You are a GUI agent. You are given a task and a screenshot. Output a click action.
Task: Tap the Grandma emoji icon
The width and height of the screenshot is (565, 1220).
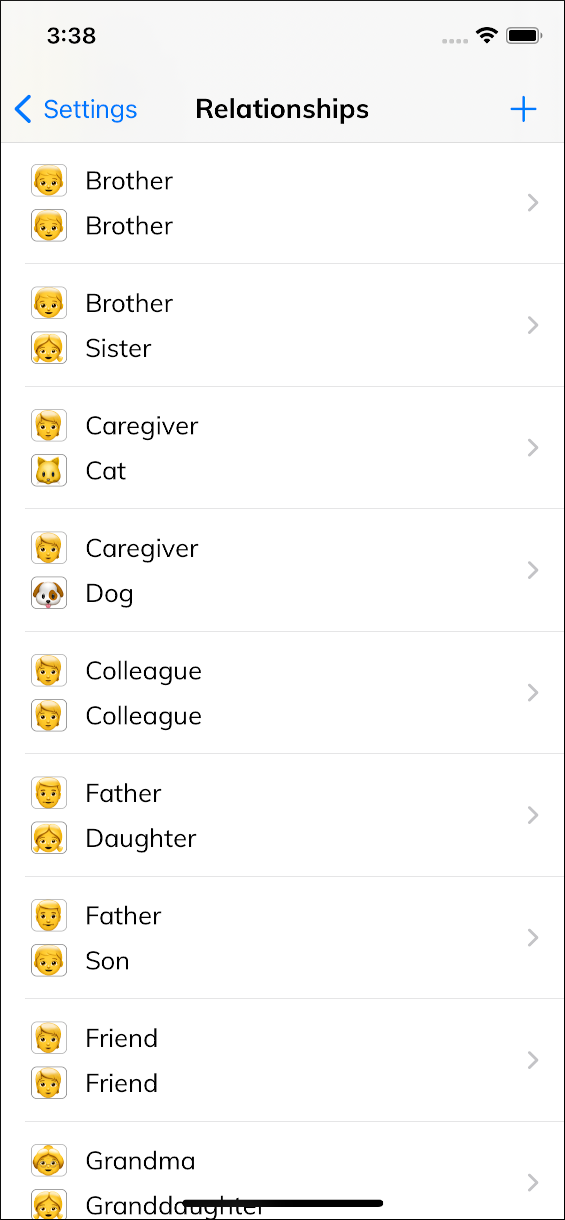[49, 1161]
